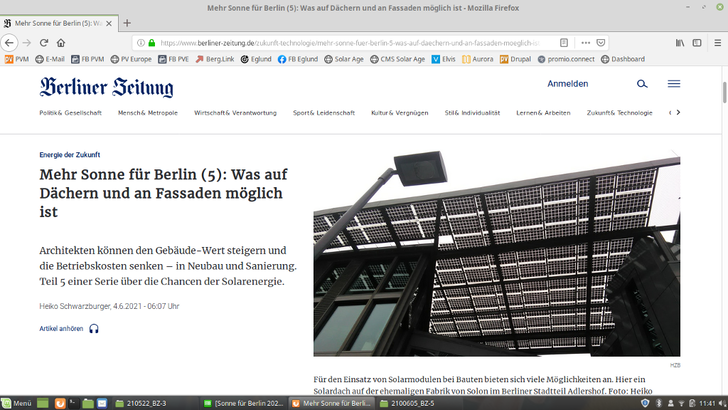
Task: Click the browser back arrow button
Action: 10,43
